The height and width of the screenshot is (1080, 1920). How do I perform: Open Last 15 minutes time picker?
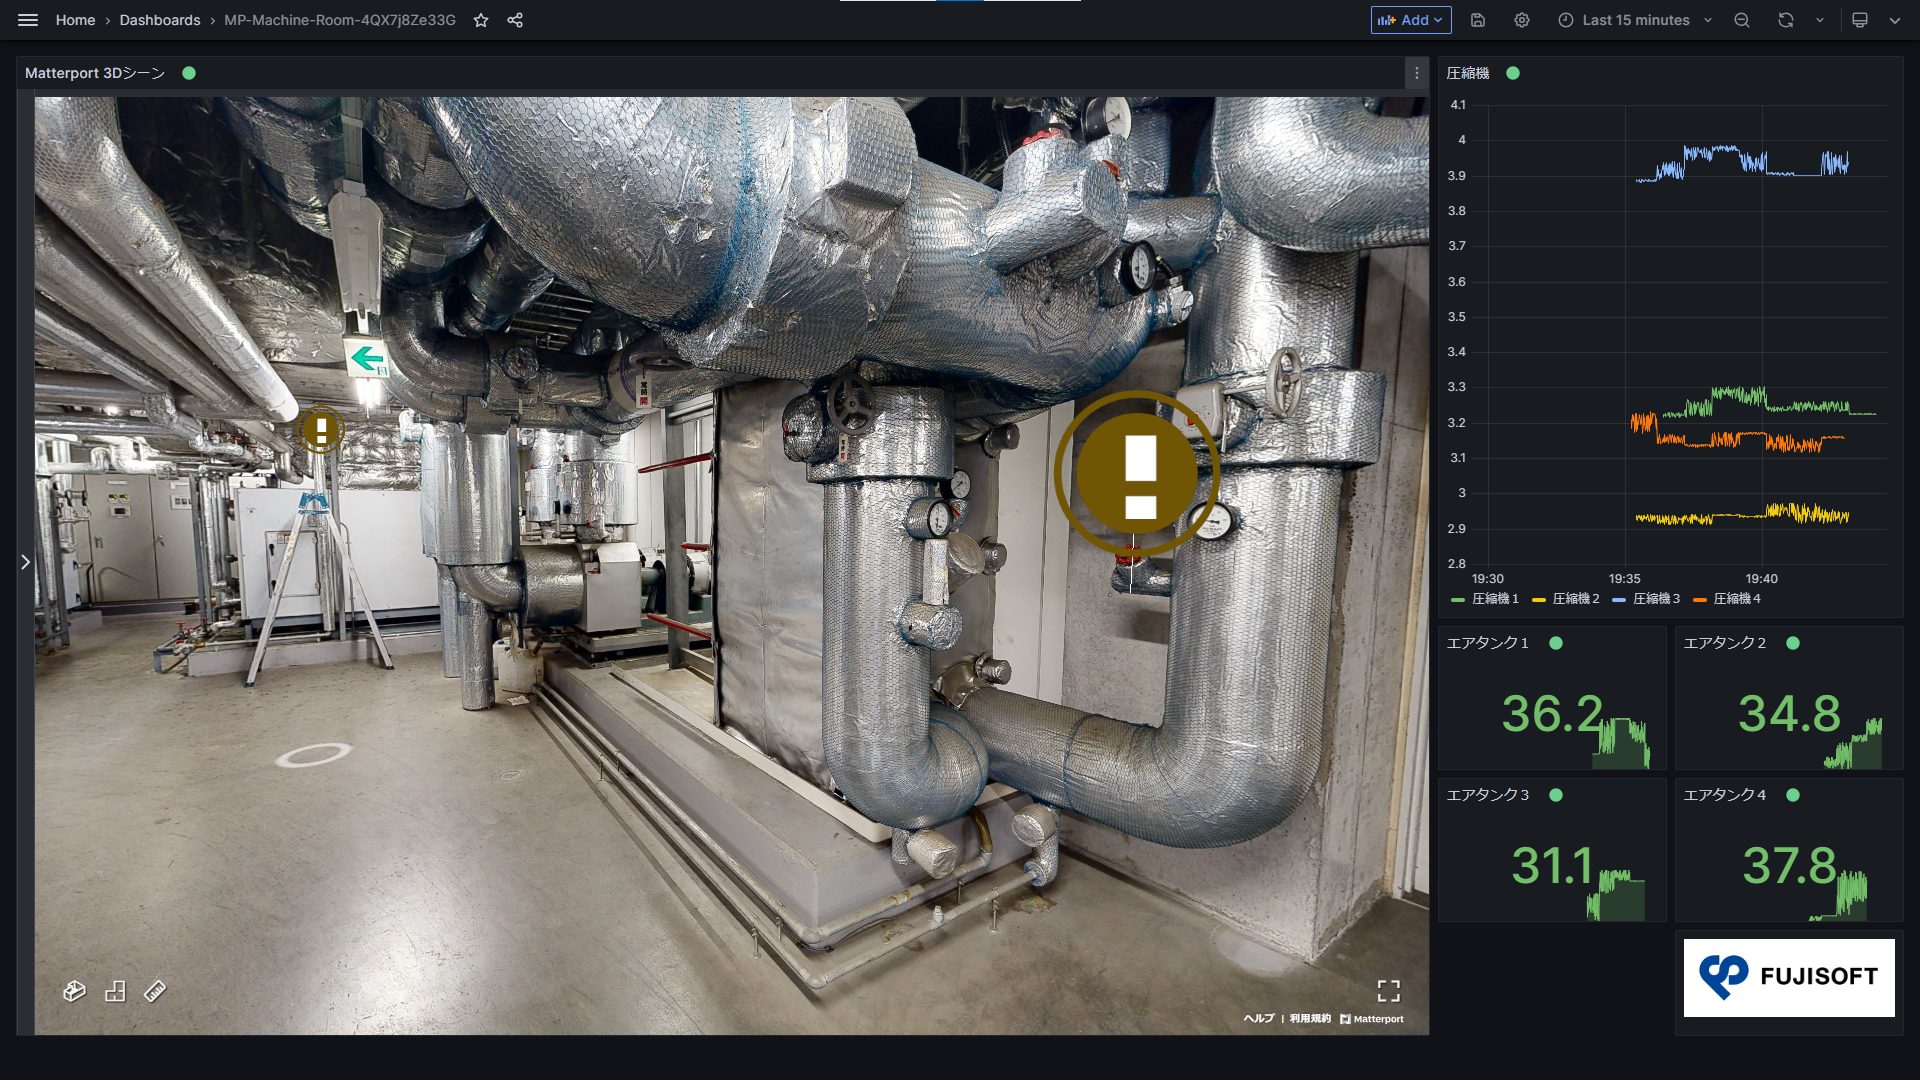(1635, 20)
